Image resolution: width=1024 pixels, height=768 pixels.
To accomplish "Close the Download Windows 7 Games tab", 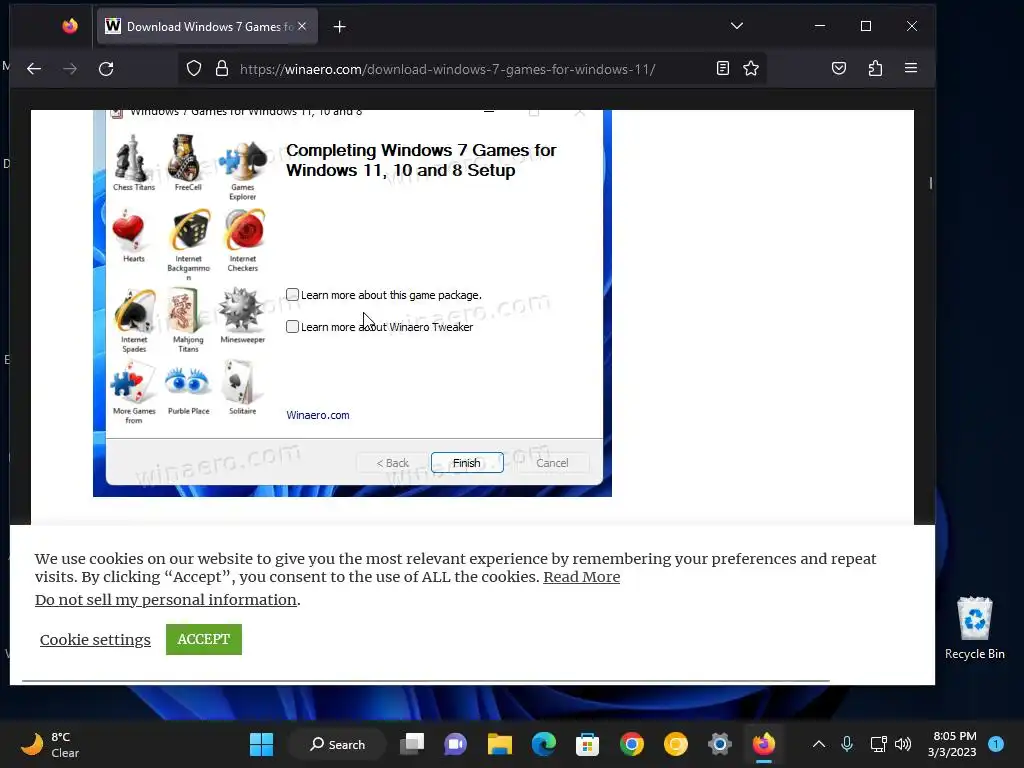I will click(x=302, y=26).
